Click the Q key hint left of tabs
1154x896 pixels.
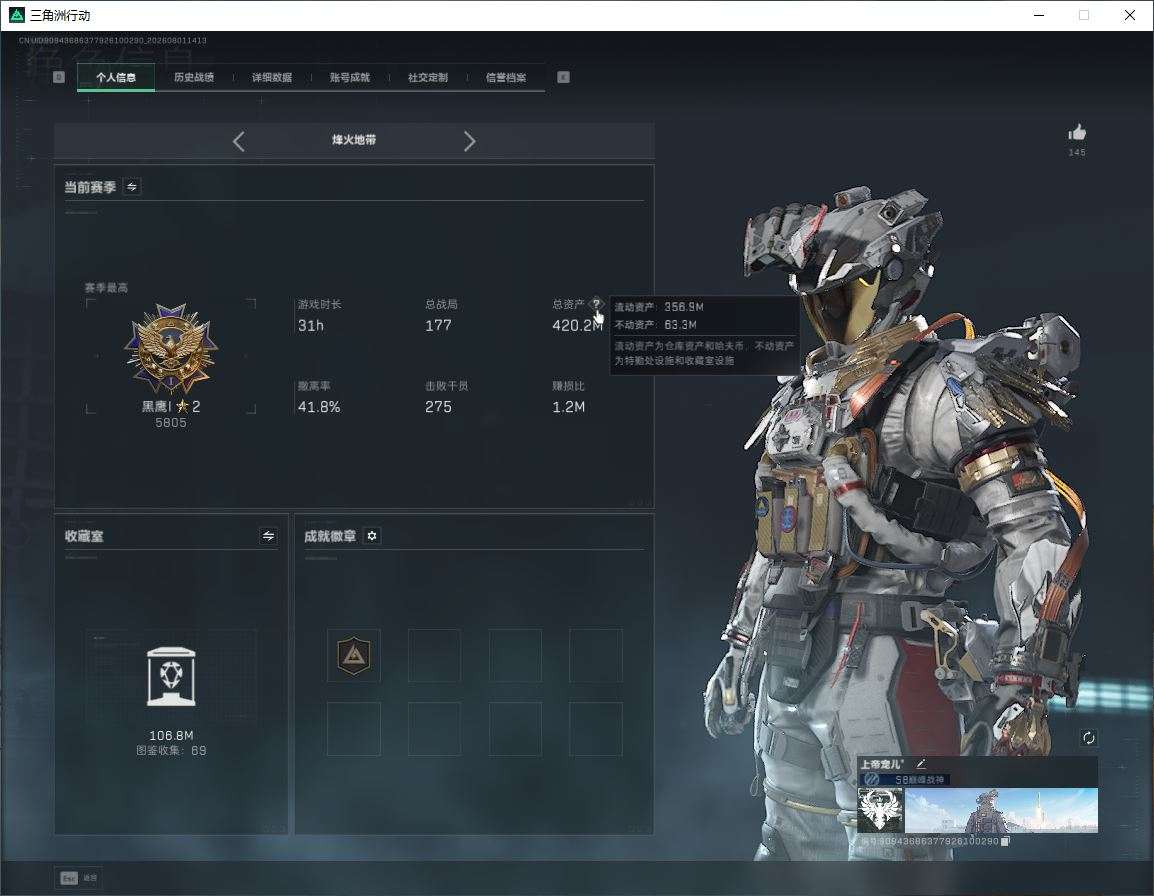click(59, 77)
